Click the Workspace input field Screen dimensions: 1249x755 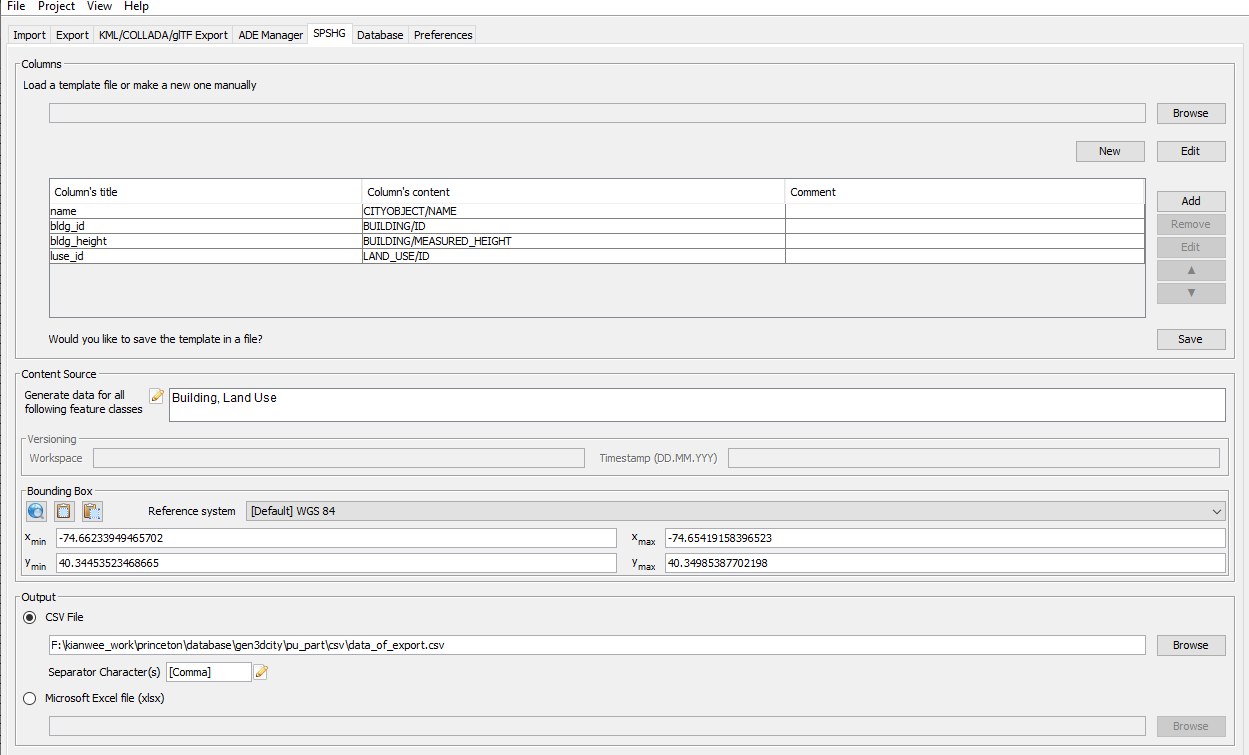[x=339, y=458]
